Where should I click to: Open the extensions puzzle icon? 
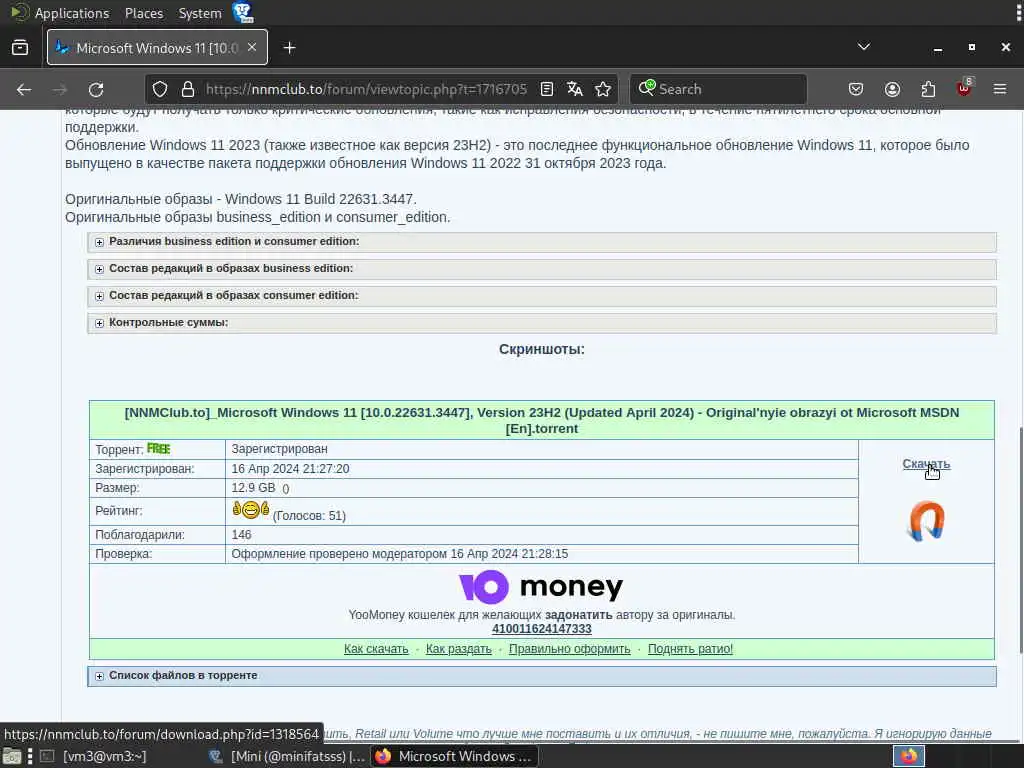[x=928, y=89]
